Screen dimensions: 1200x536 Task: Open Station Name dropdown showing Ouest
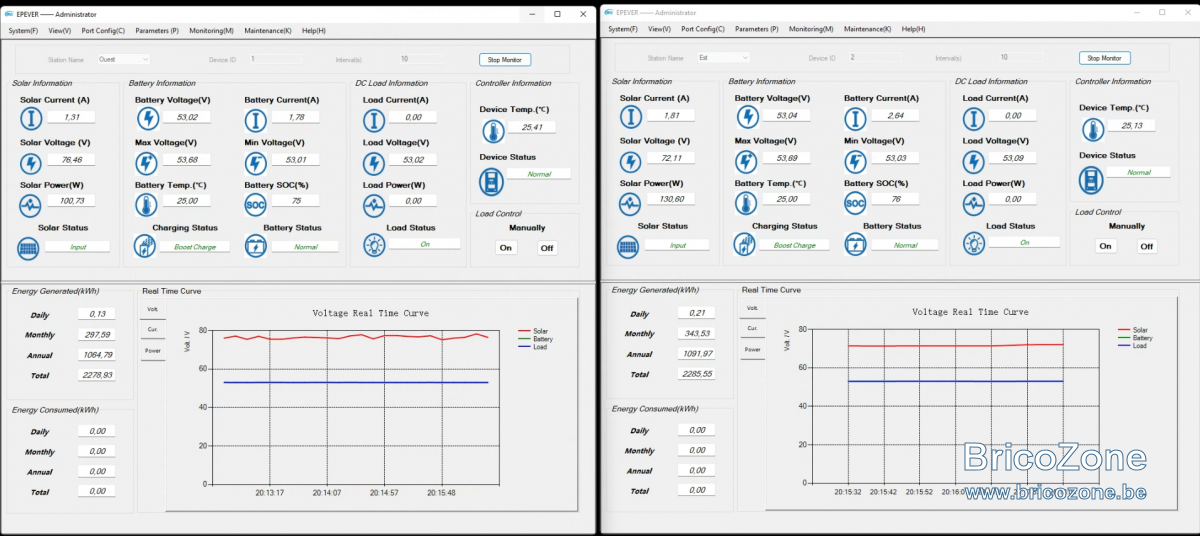(123, 59)
